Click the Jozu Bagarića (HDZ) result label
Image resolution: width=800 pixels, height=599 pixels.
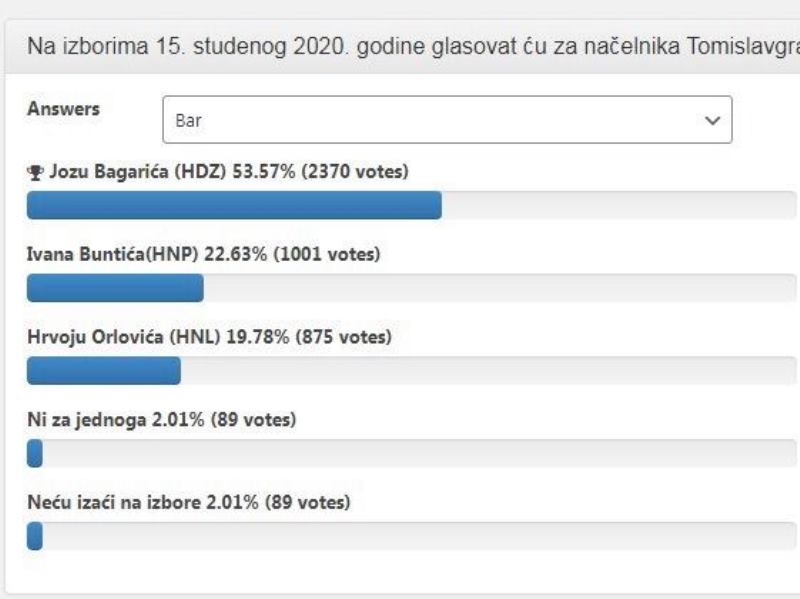pos(229,171)
